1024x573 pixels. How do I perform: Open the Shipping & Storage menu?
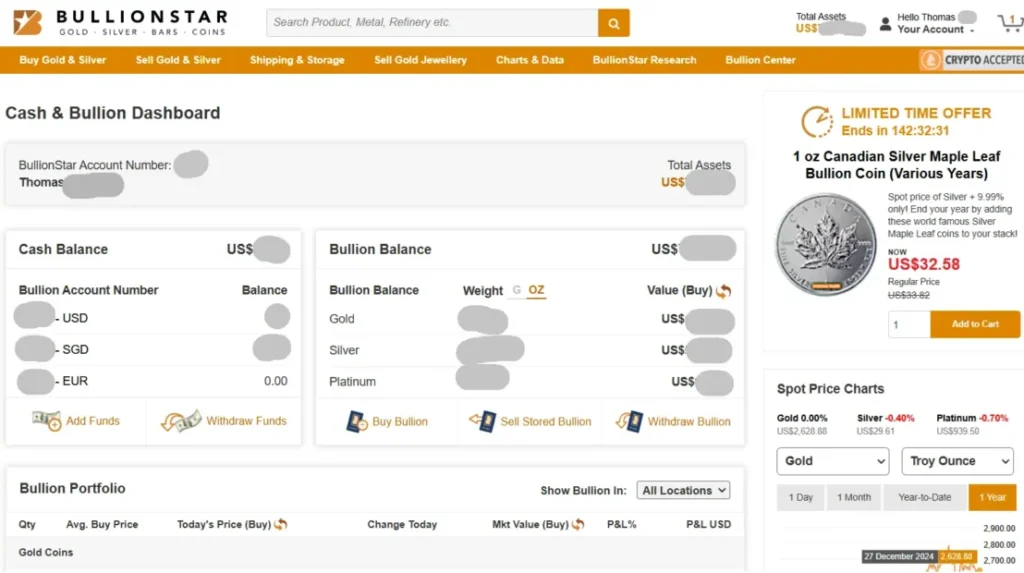tap(297, 60)
